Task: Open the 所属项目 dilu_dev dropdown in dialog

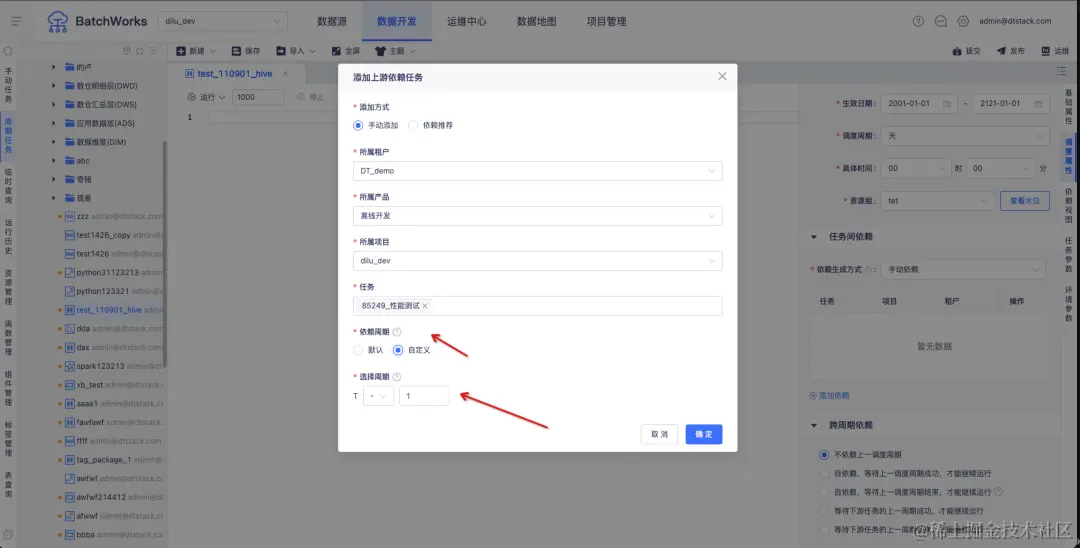Action: click(537, 261)
